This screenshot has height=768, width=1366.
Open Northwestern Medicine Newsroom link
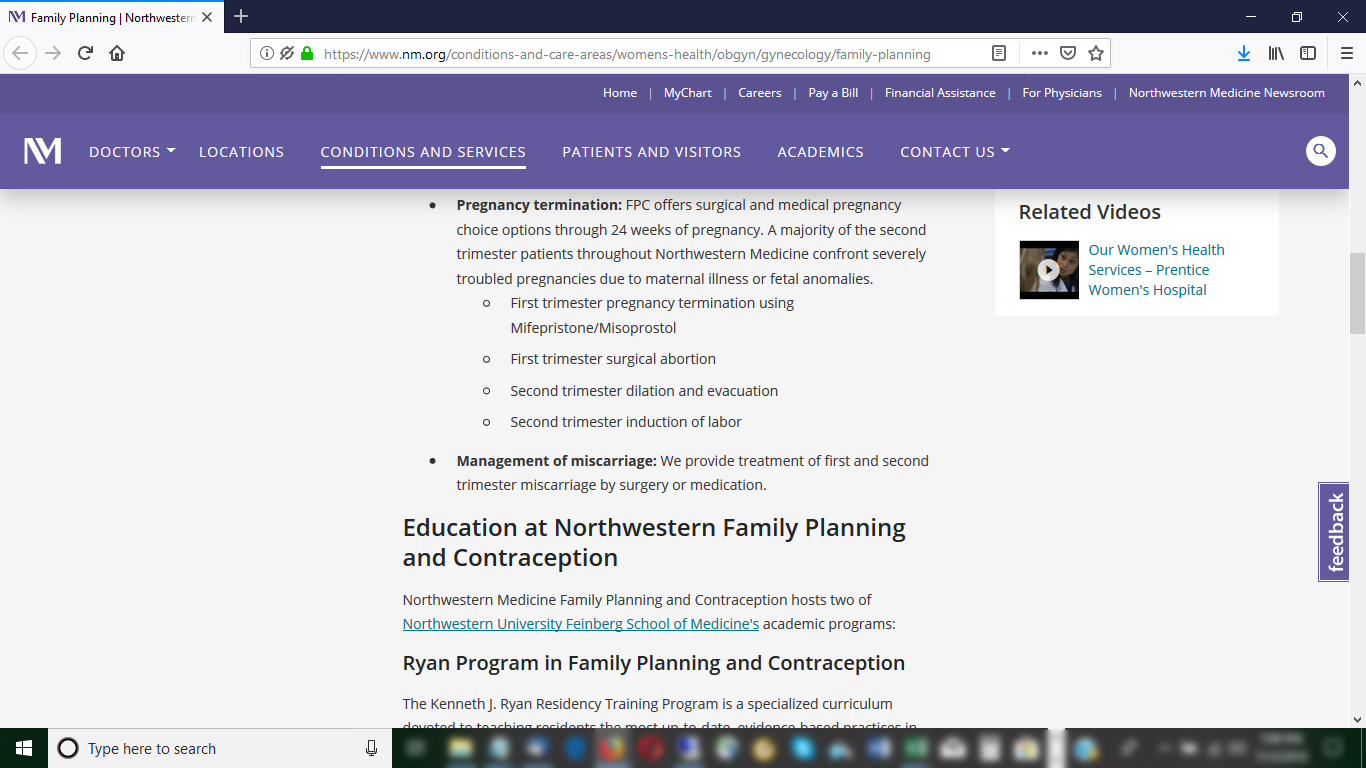(x=1227, y=93)
